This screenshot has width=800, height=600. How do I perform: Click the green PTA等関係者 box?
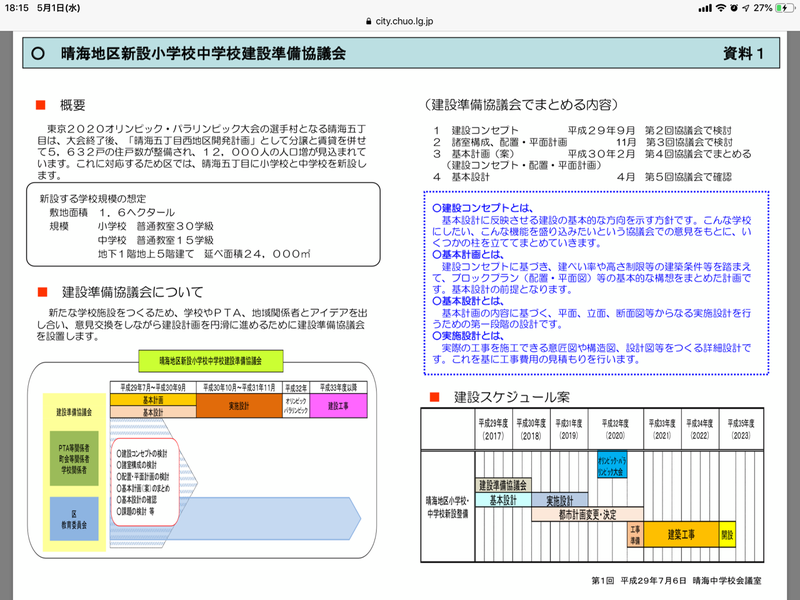coord(74,459)
